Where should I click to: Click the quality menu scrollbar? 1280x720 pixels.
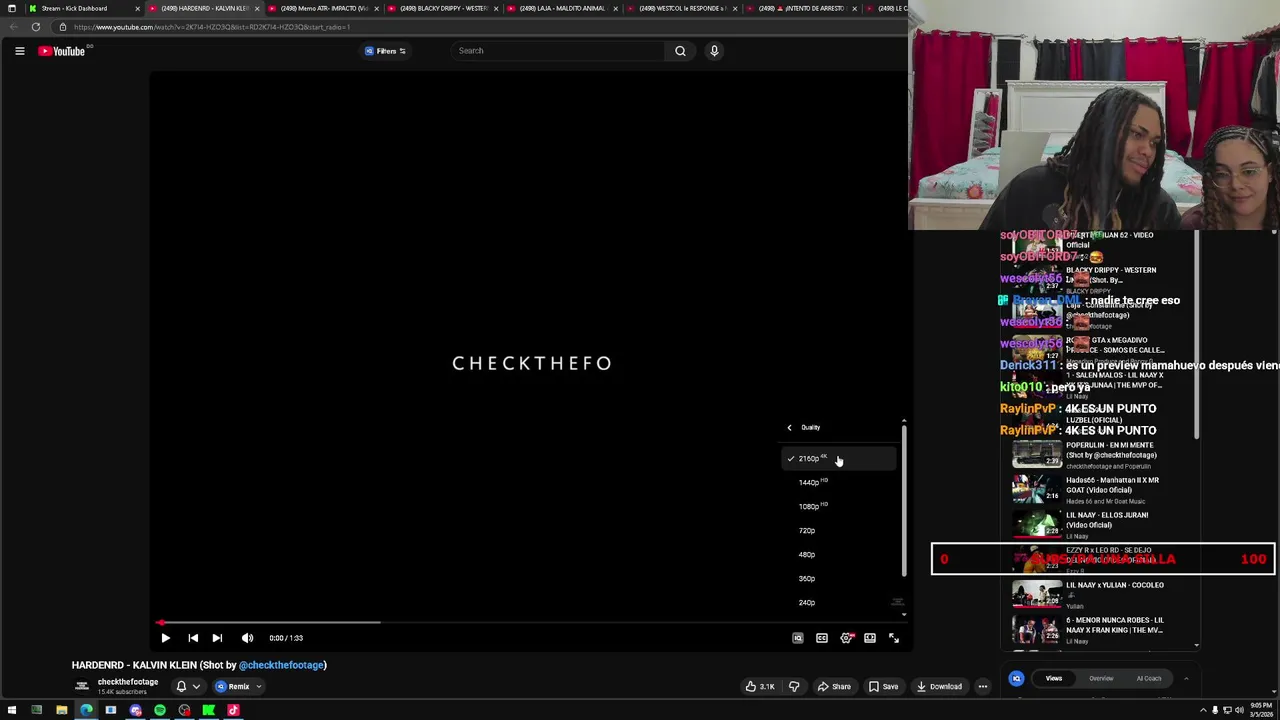[x=904, y=500]
